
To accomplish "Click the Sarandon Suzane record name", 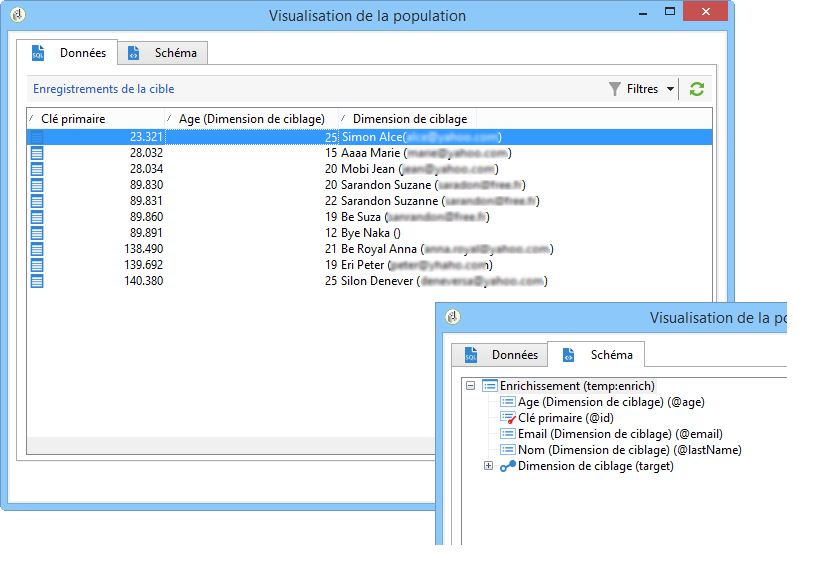I will click(386, 185).
